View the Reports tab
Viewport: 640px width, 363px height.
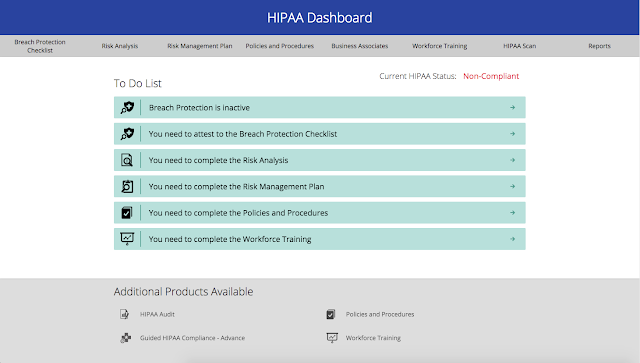(600, 46)
